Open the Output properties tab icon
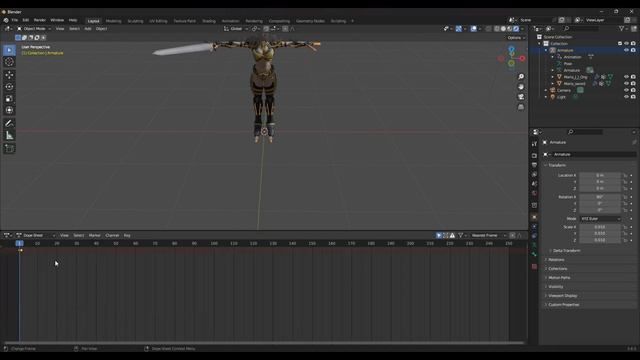 (534, 165)
